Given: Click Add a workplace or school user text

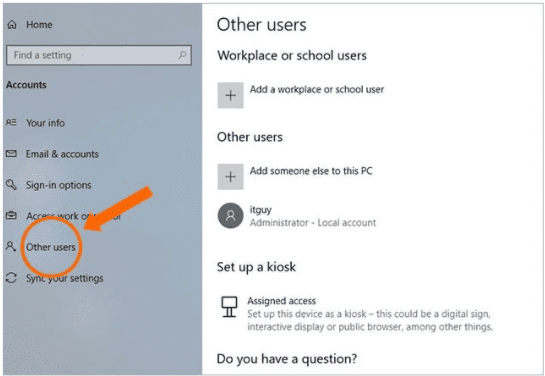Looking at the screenshot, I should (x=317, y=90).
